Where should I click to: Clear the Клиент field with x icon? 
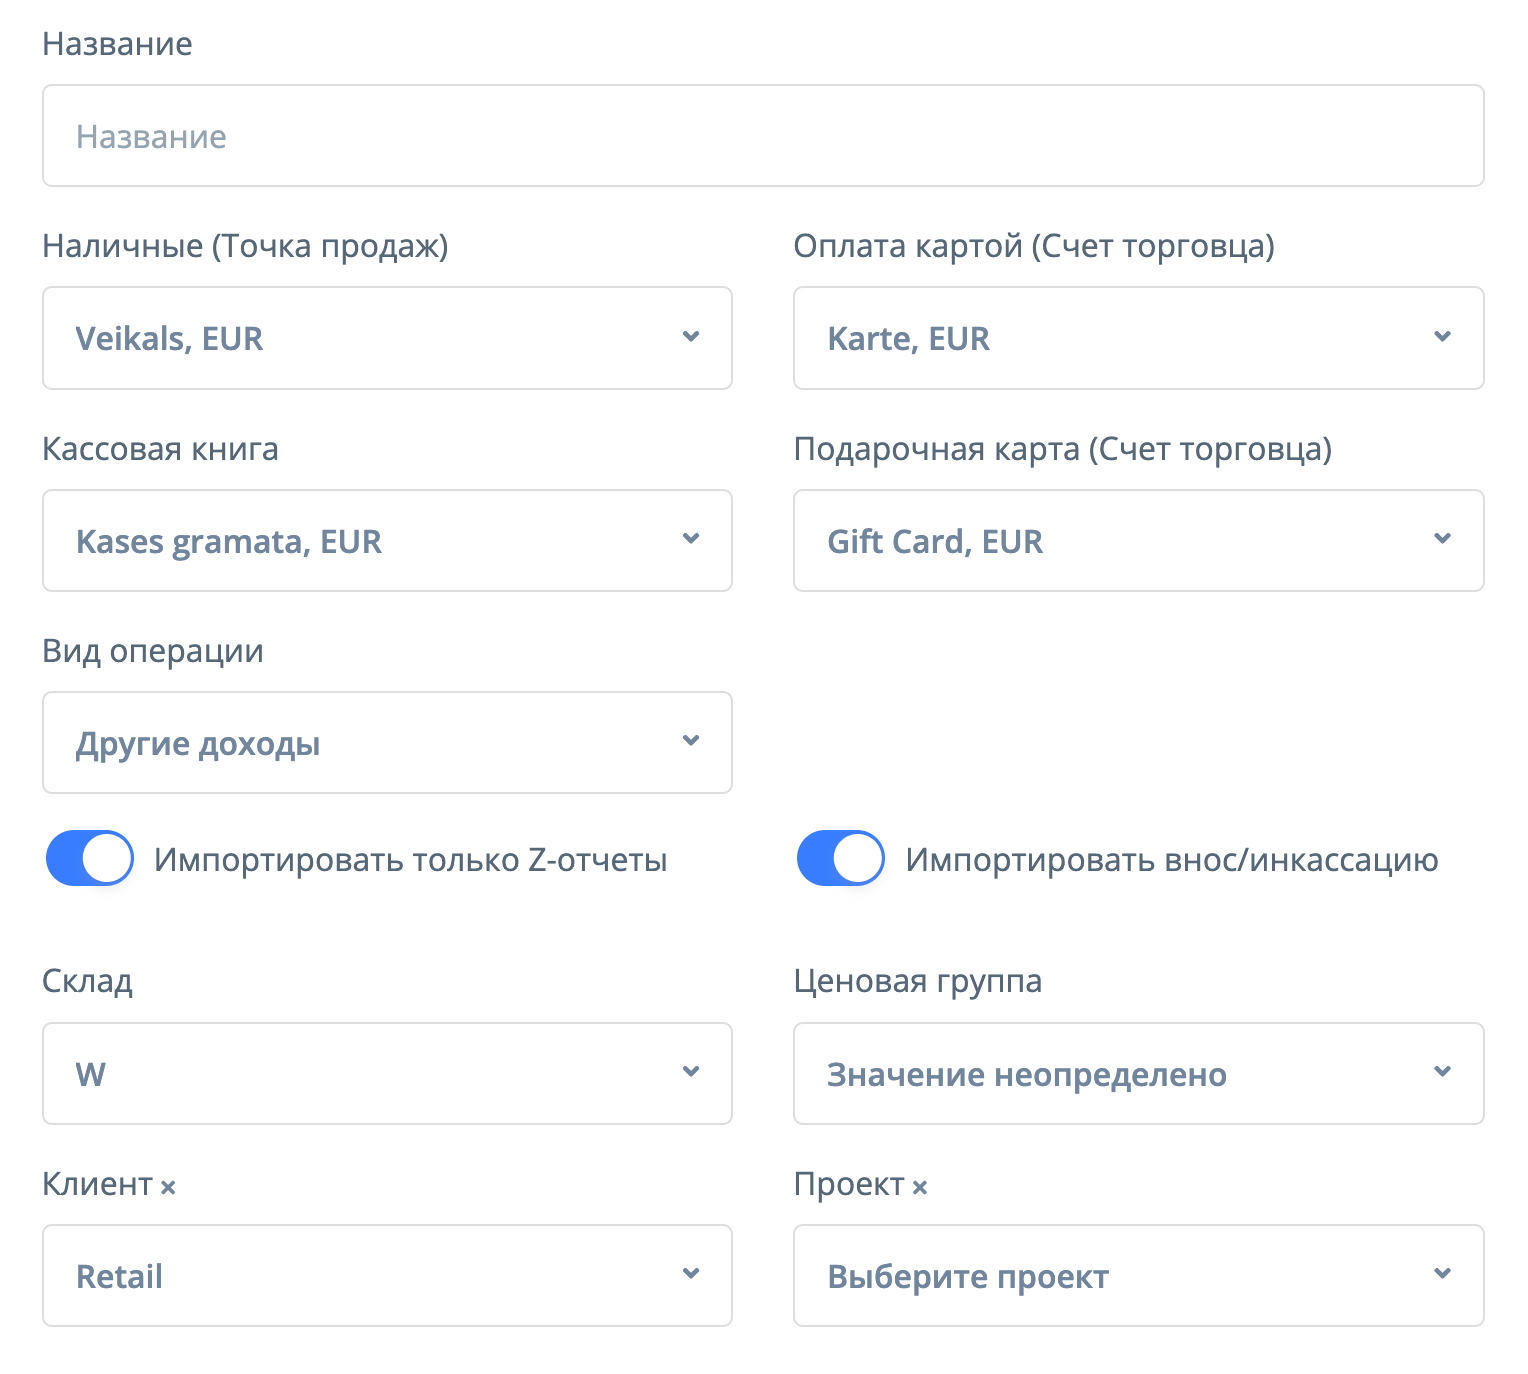[x=168, y=1187]
